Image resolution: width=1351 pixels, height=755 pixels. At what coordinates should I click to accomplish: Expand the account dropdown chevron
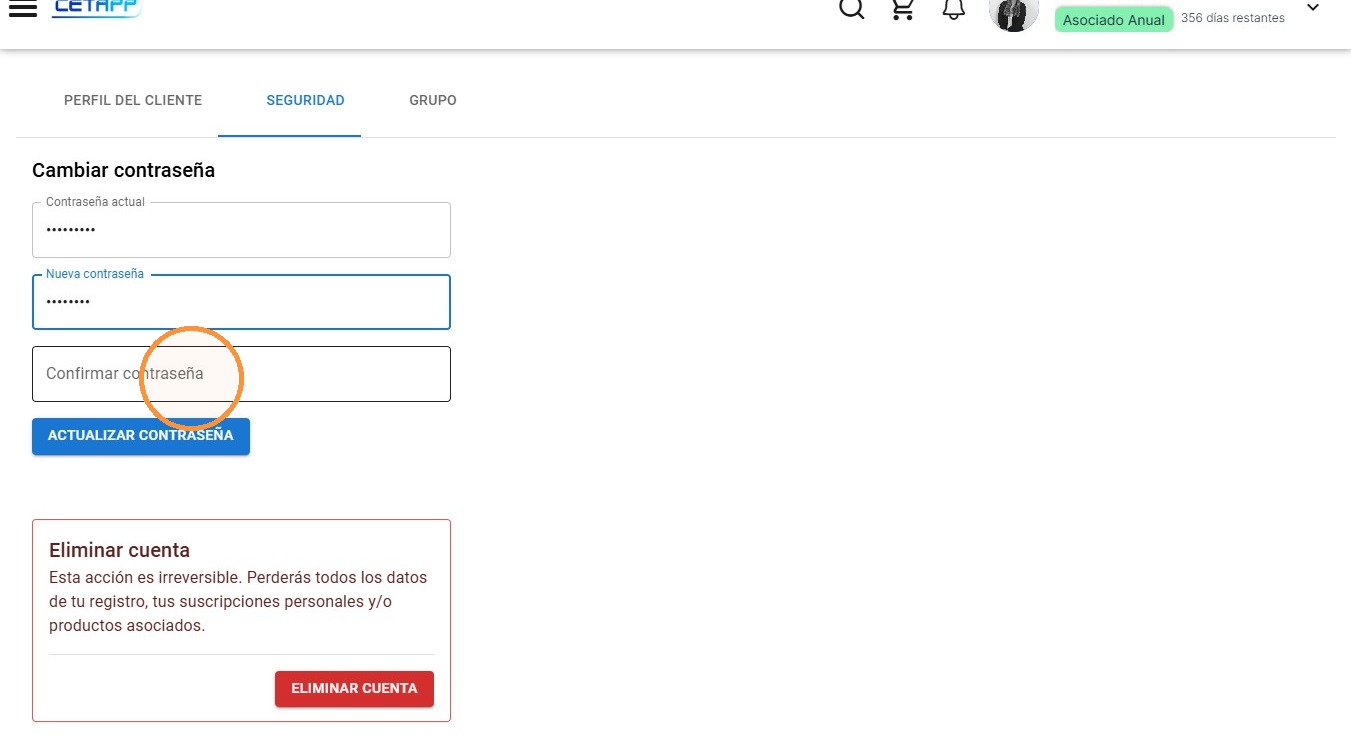pyautogui.click(x=1313, y=8)
